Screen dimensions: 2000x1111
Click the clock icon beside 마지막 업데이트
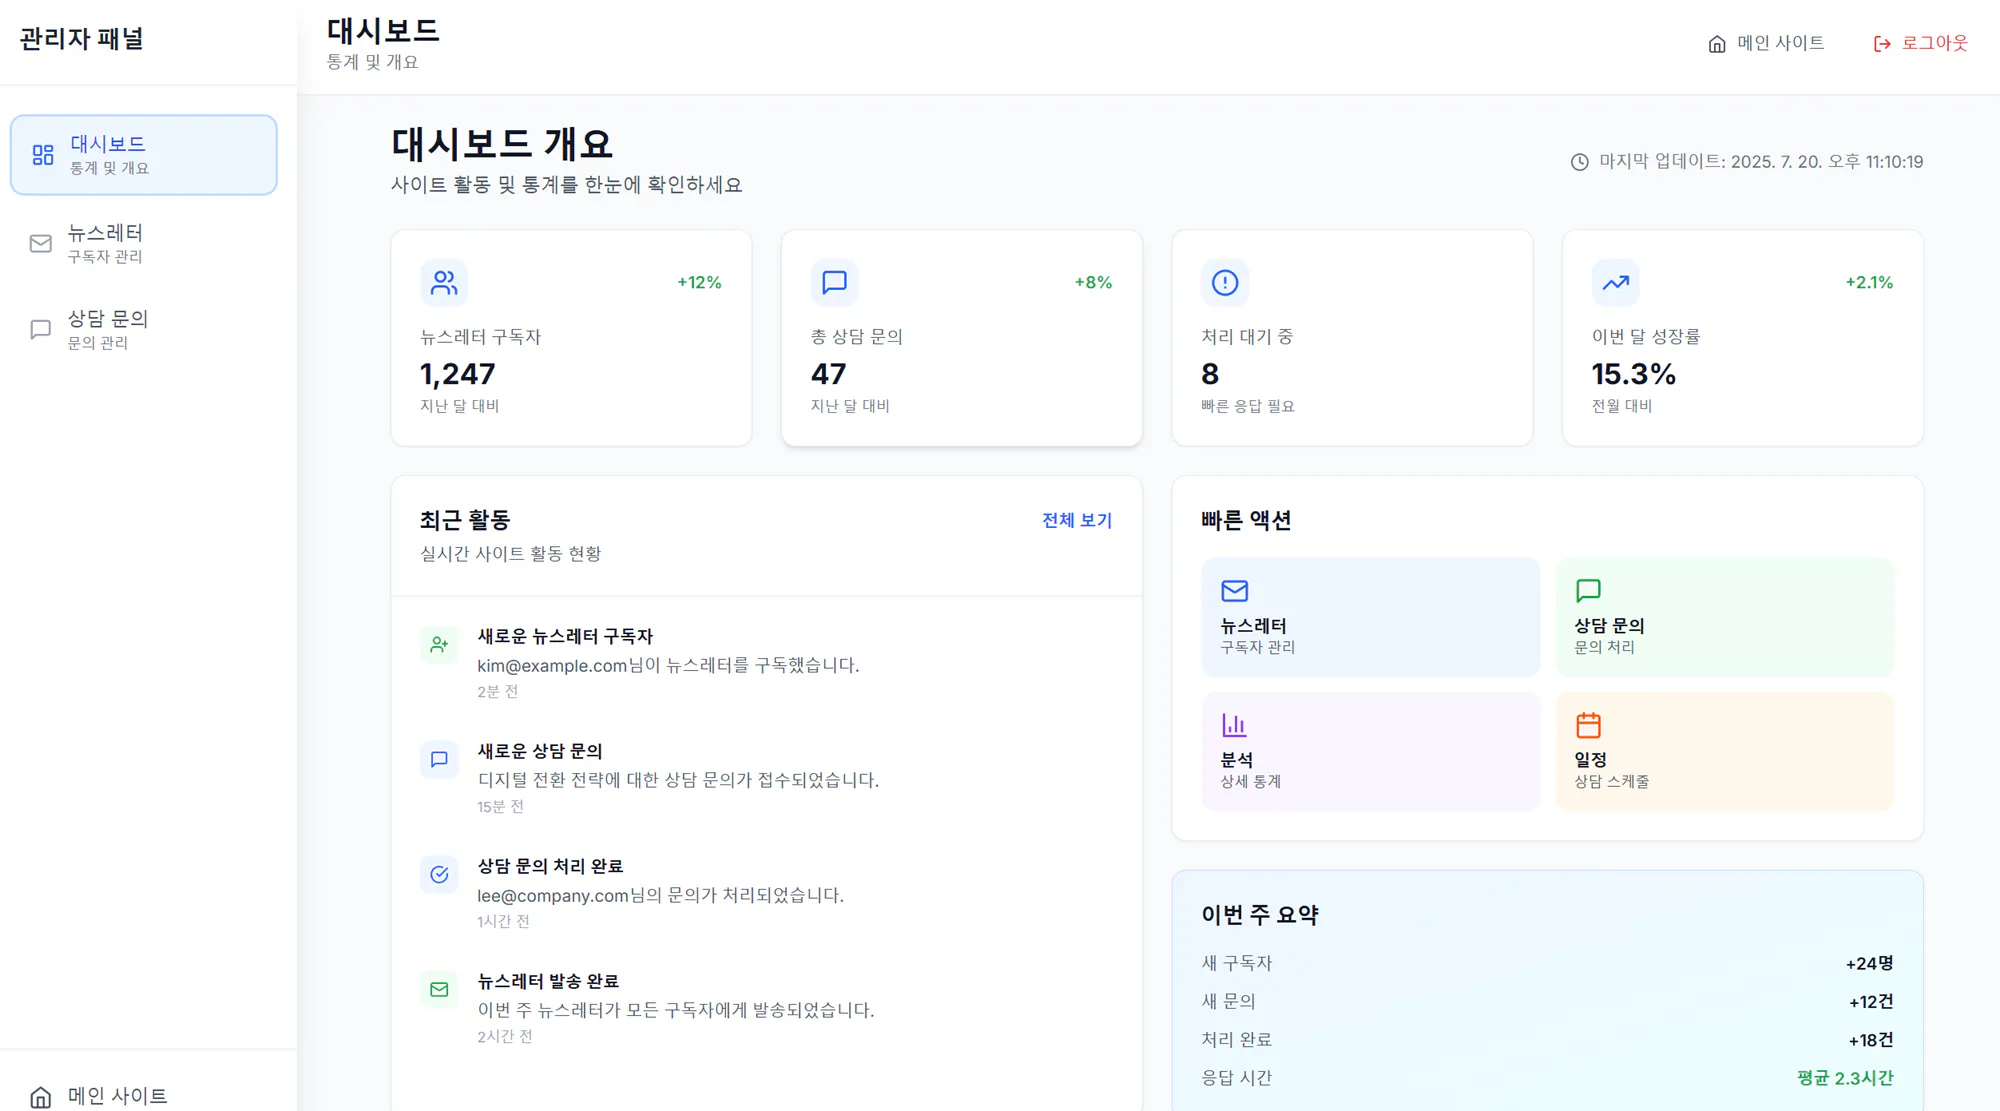[1580, 161]
